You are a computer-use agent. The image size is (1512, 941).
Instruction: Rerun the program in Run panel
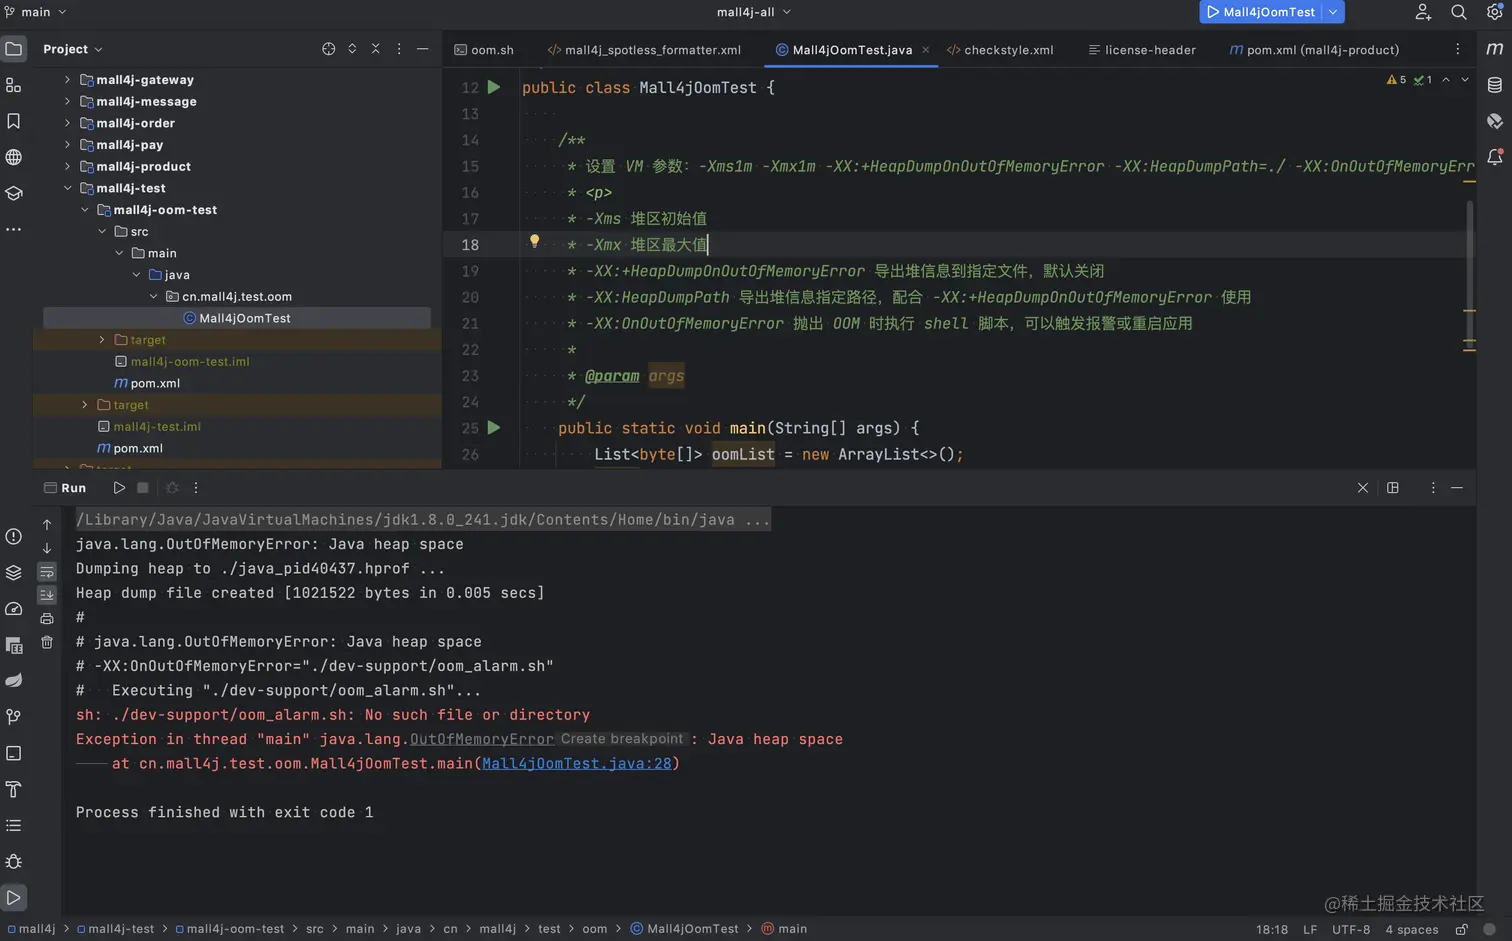[x=119, y=488]
